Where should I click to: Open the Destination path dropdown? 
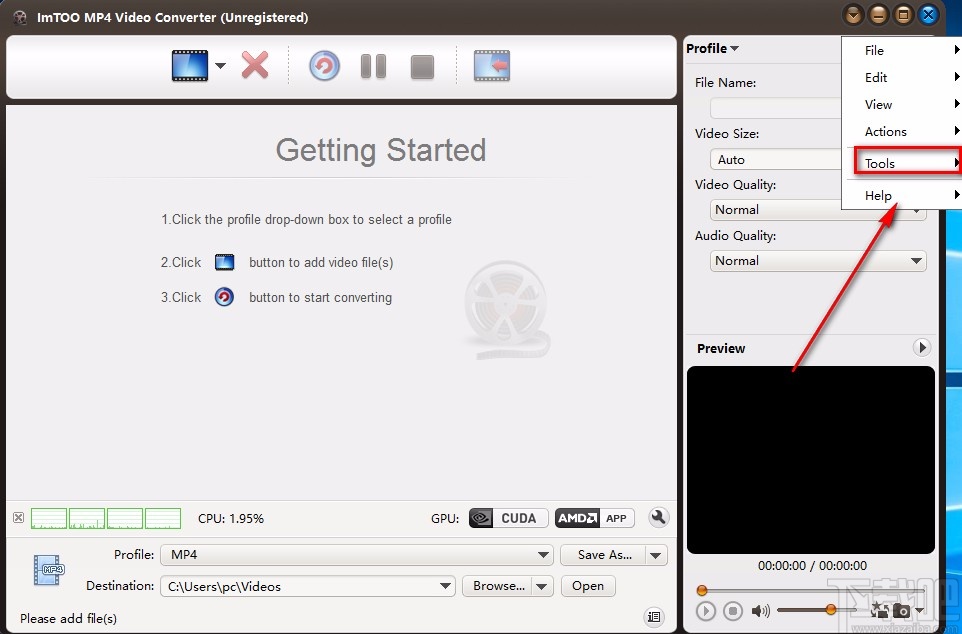point(445,586)
